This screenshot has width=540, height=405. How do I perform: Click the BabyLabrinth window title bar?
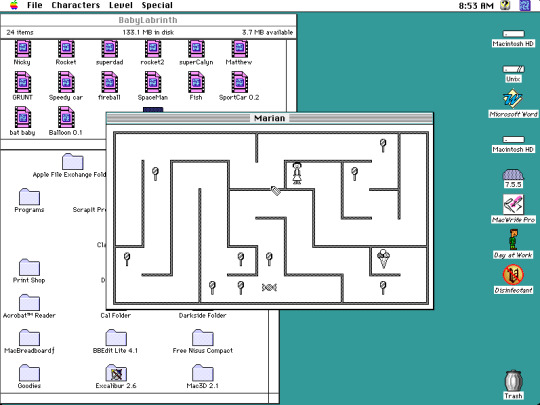(148, 20)
